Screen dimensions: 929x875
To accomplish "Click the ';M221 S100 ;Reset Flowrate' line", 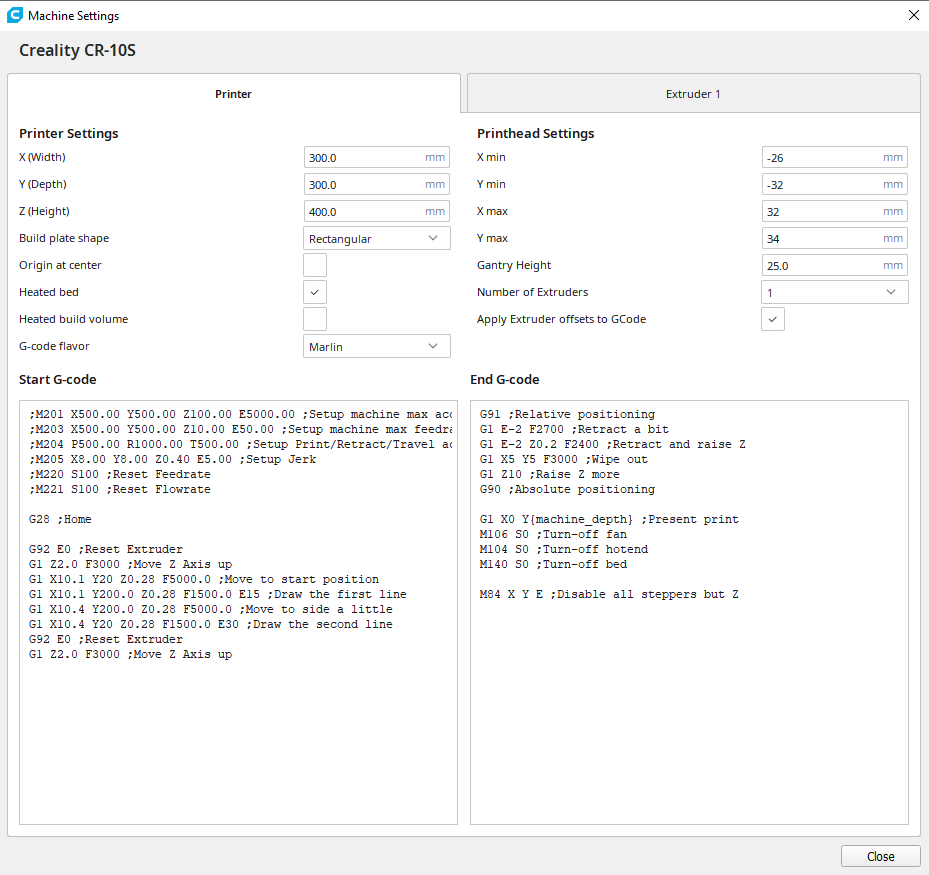I will tap(120, 489).
